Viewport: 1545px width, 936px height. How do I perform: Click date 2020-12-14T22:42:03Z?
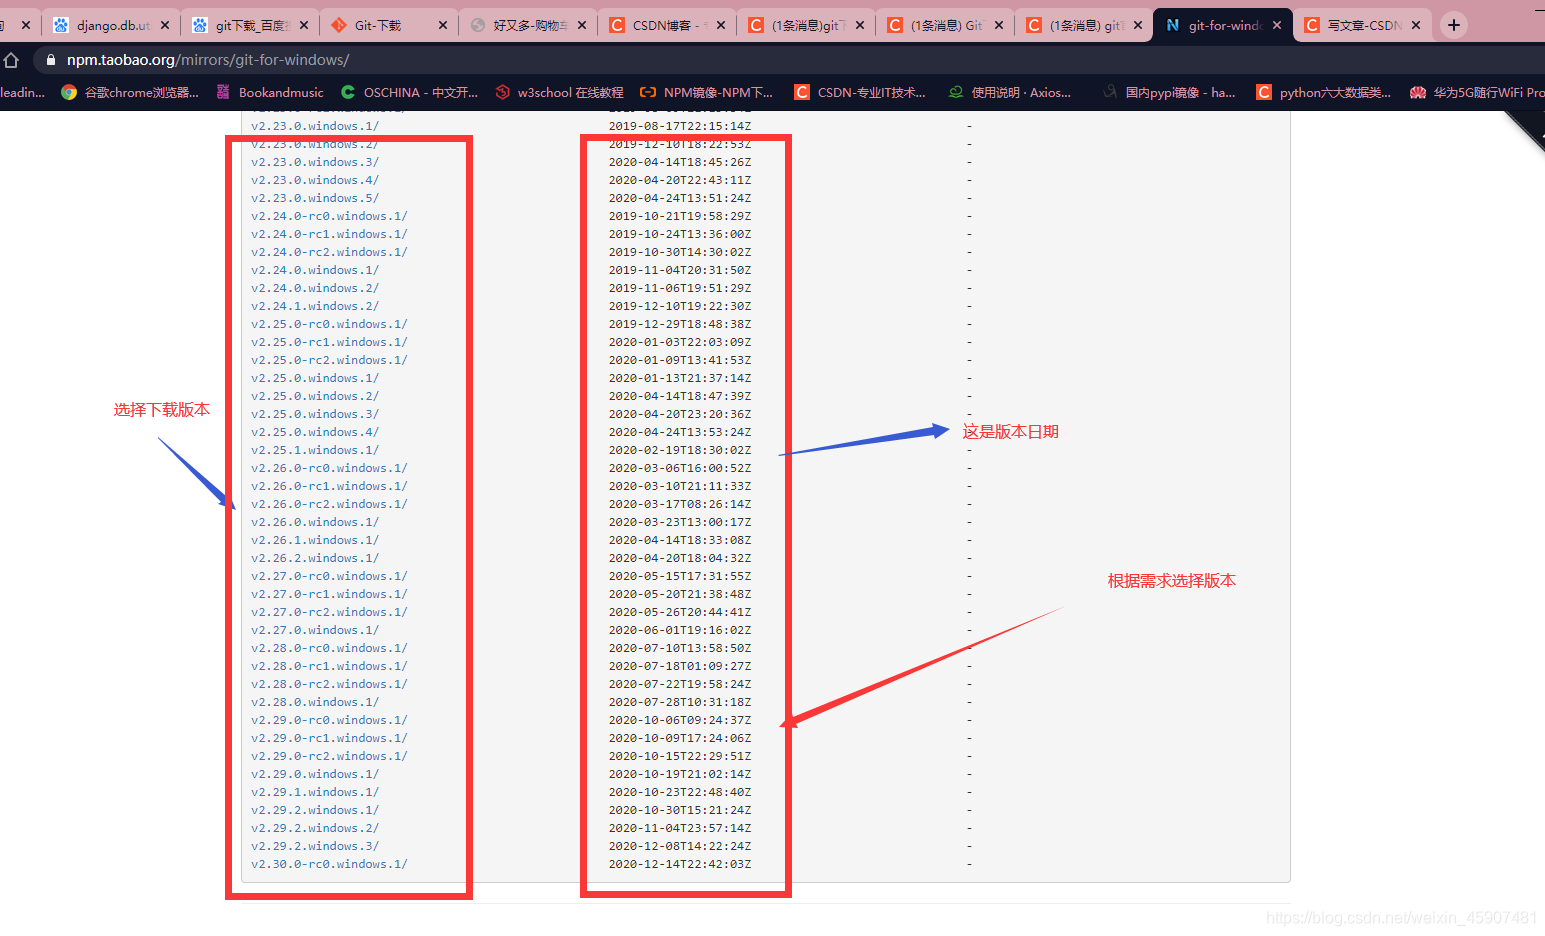tap(680, 864)
